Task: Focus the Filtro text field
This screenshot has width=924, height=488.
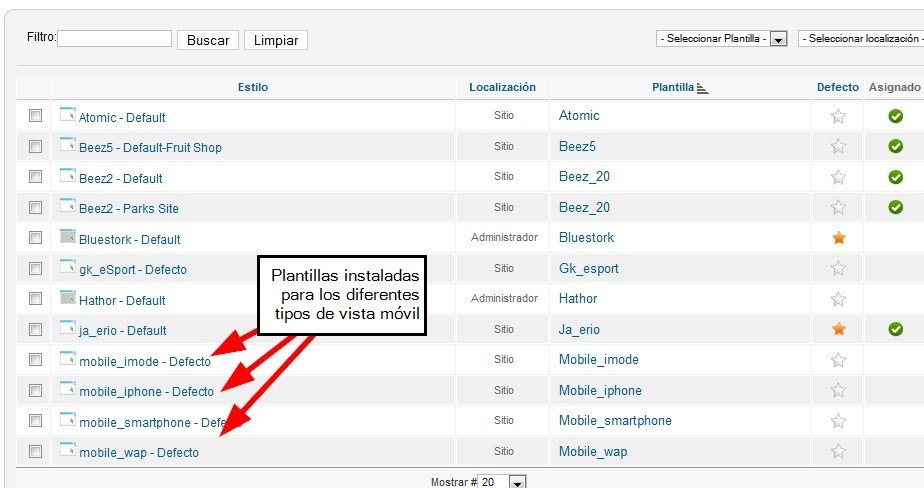Action: [x=114, y=39]
